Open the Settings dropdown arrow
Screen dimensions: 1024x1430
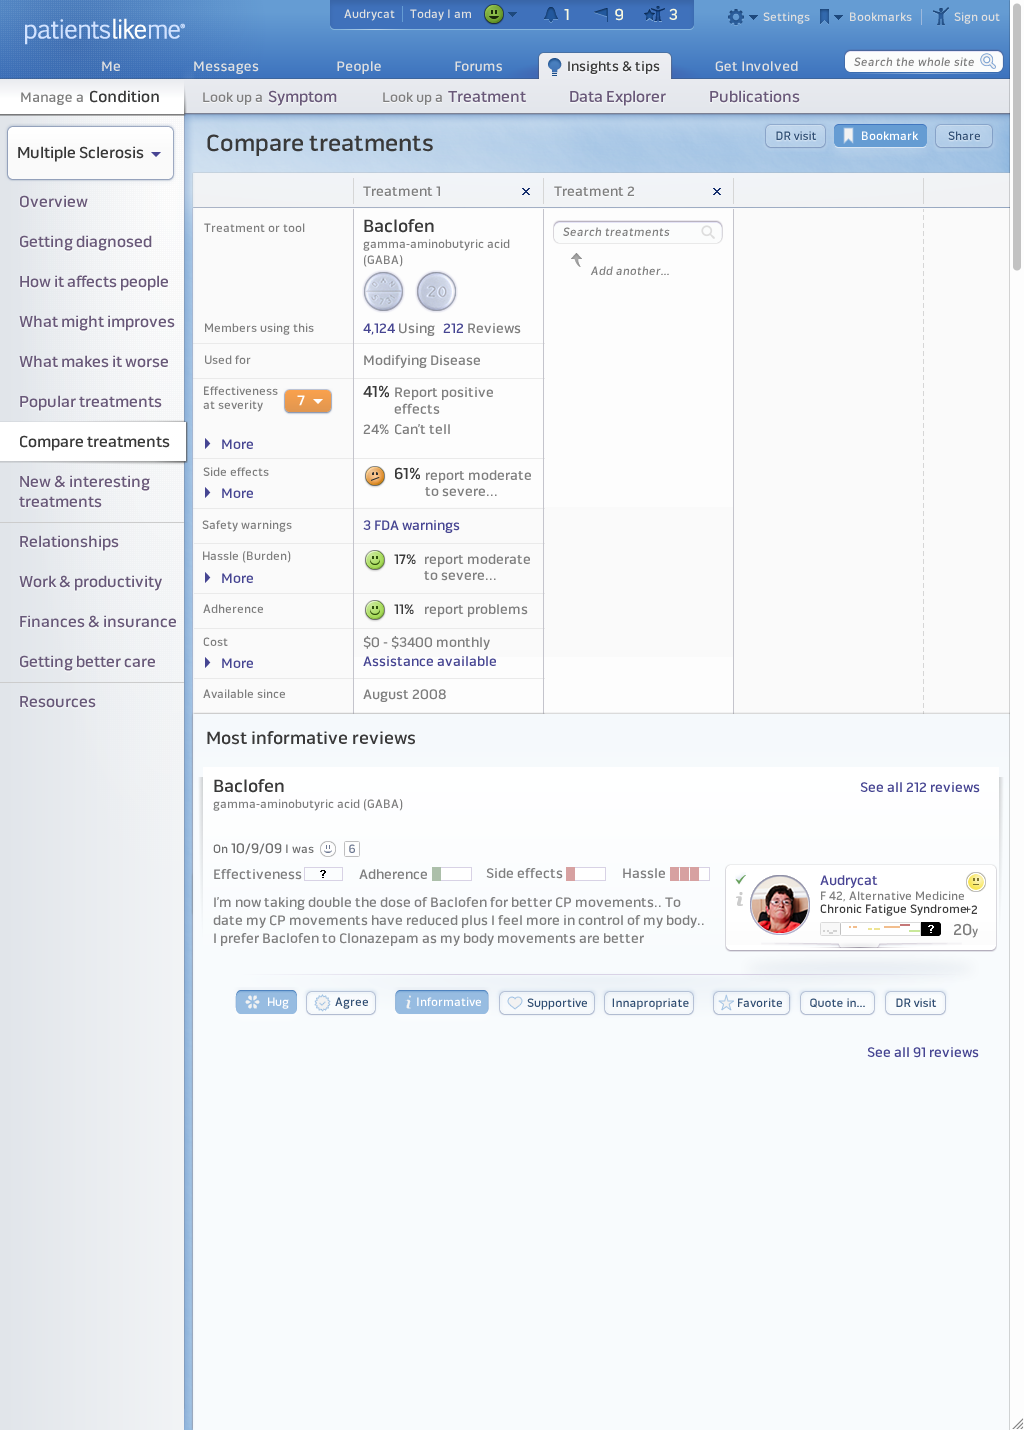pyautogui.click(x=754, y=18)
